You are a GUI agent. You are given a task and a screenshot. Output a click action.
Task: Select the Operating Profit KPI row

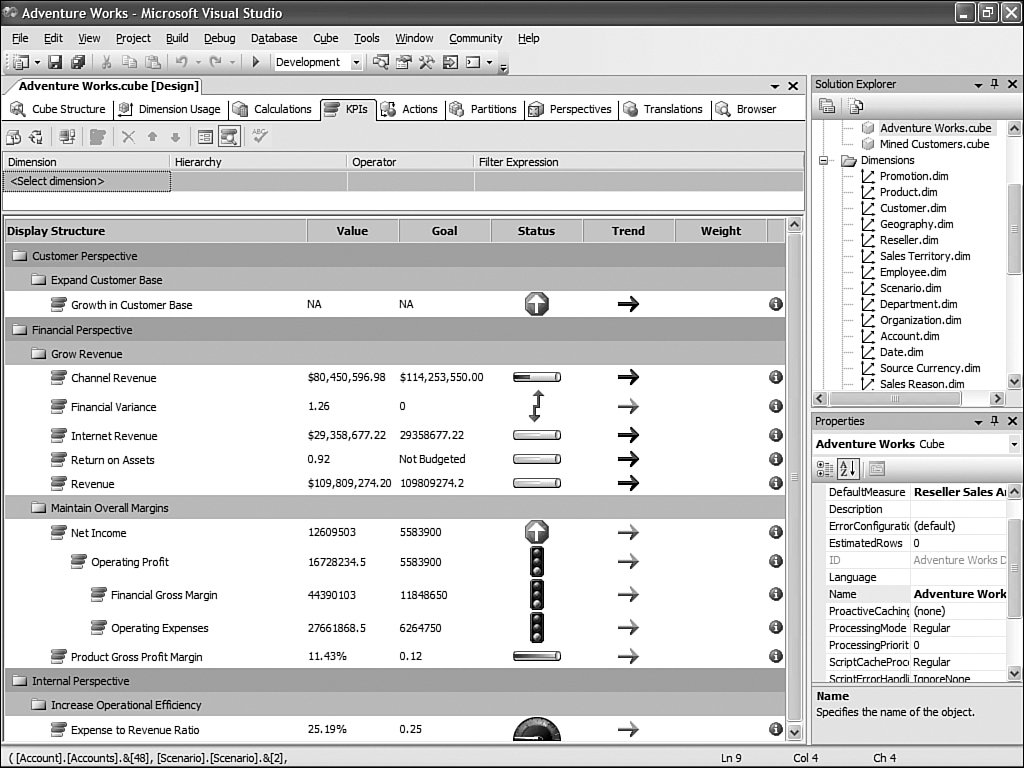pos(394,562)
